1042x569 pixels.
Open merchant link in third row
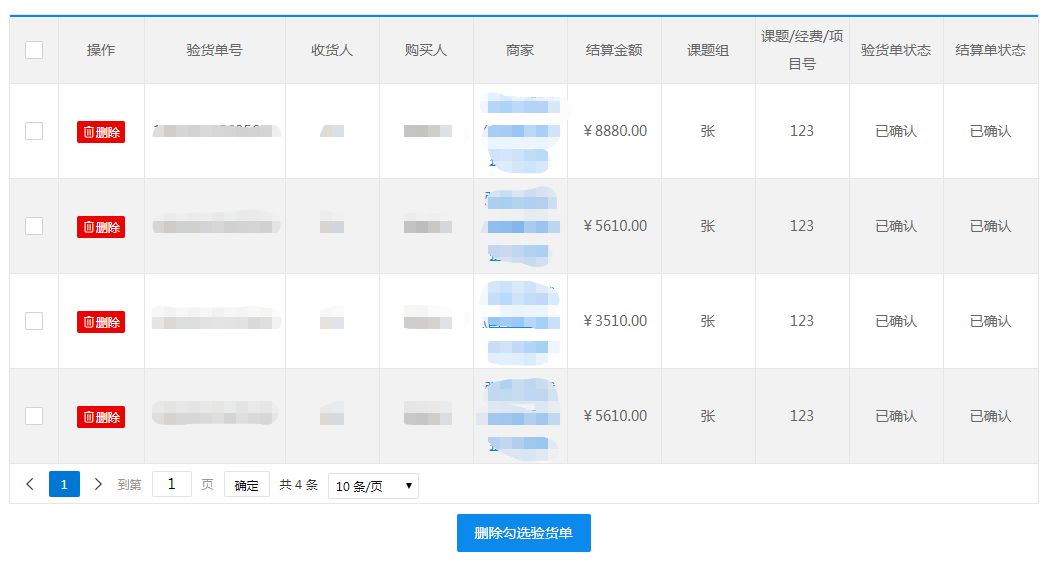pyautogui.click(x=519, y=321)
